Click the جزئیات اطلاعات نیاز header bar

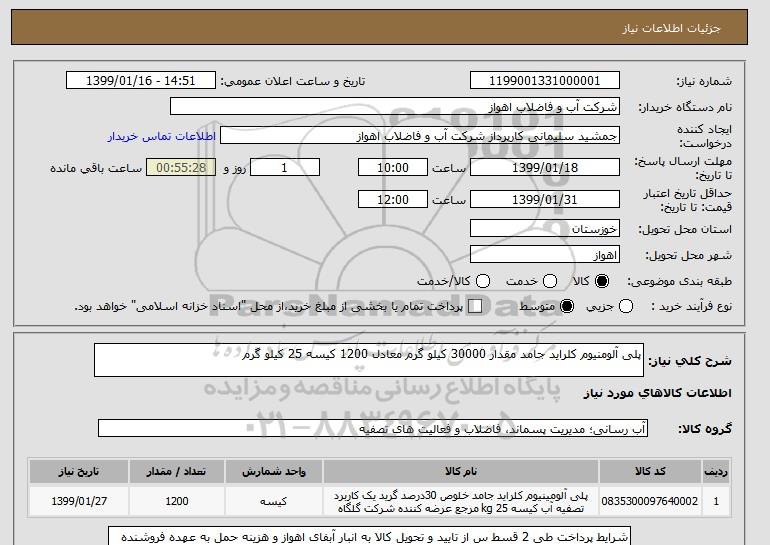379,27
